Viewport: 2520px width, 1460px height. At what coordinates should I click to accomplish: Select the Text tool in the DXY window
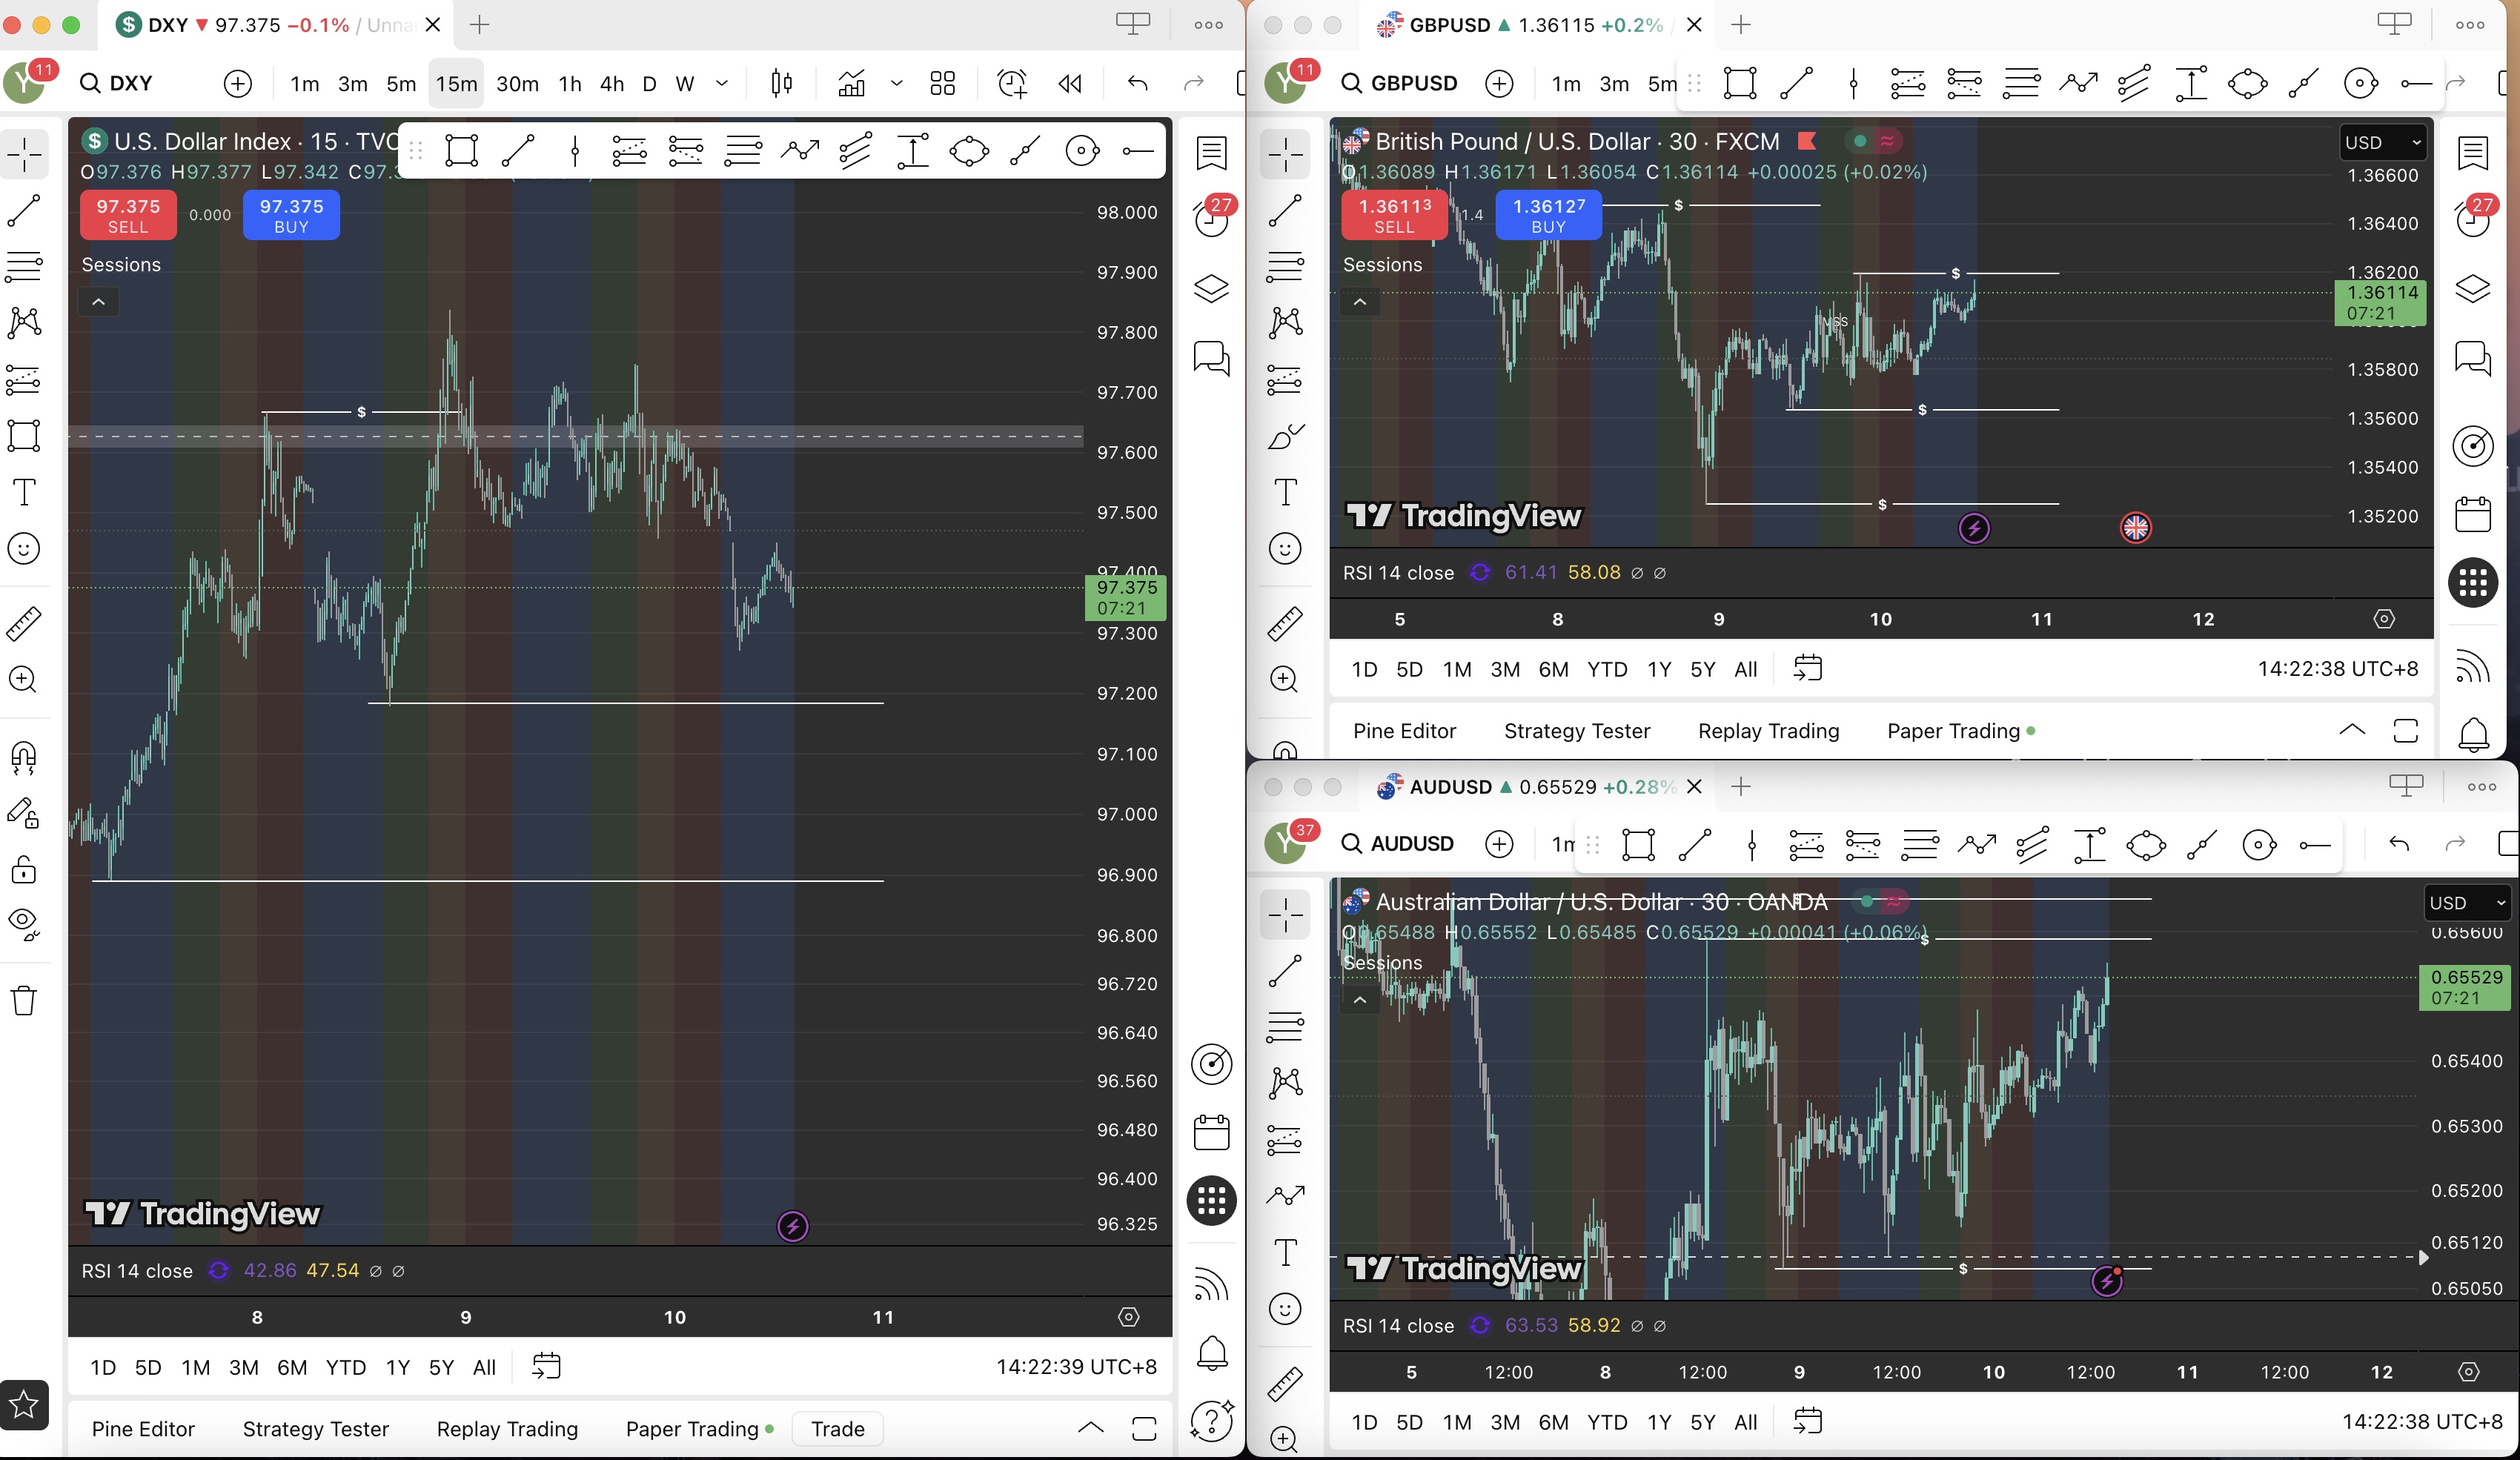click(24, 492)
